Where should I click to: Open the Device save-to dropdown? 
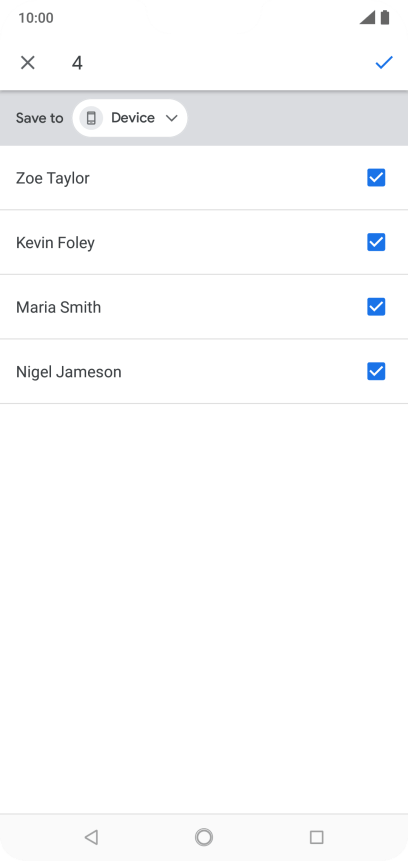coord(130,118)
